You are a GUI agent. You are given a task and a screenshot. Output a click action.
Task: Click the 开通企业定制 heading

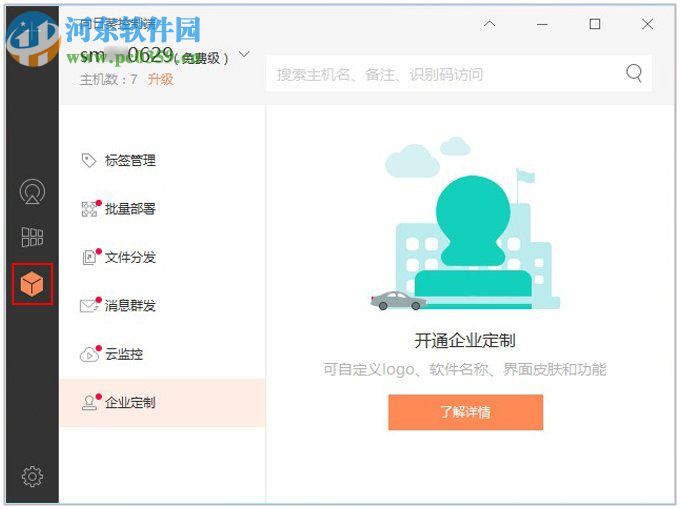(x=465, y=341)
